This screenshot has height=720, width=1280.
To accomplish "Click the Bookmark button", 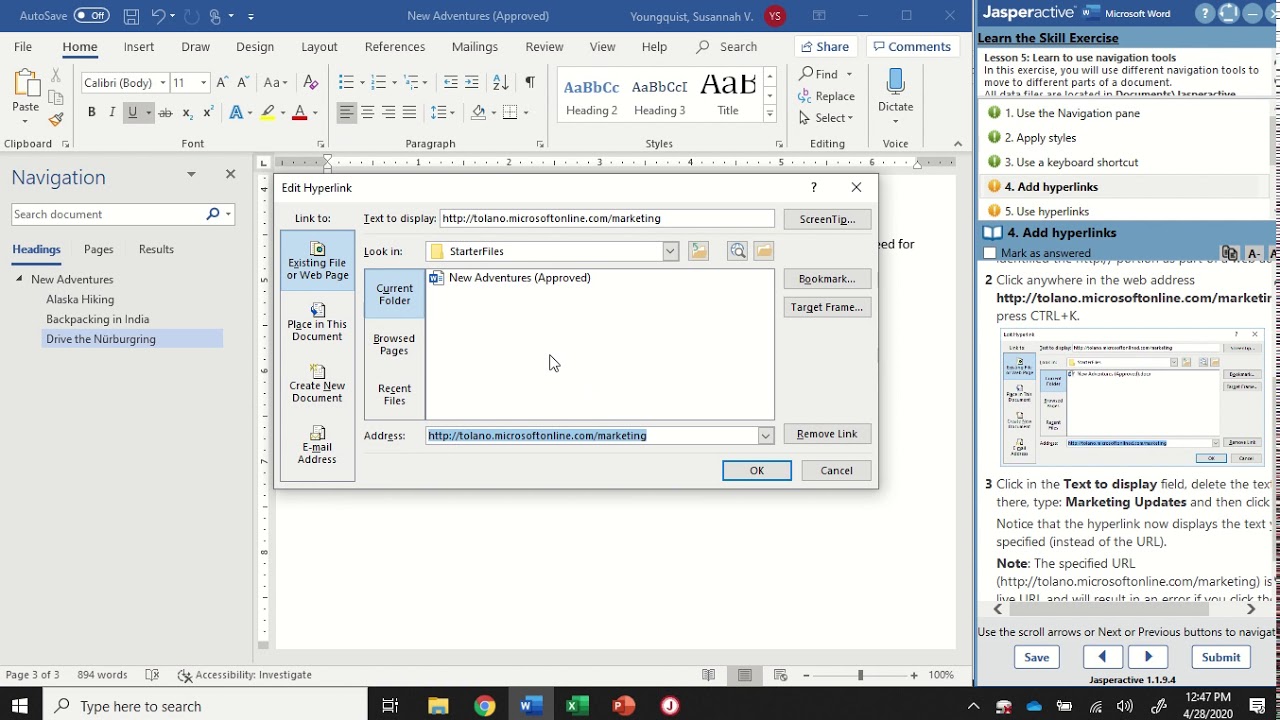I will point(827,279).
